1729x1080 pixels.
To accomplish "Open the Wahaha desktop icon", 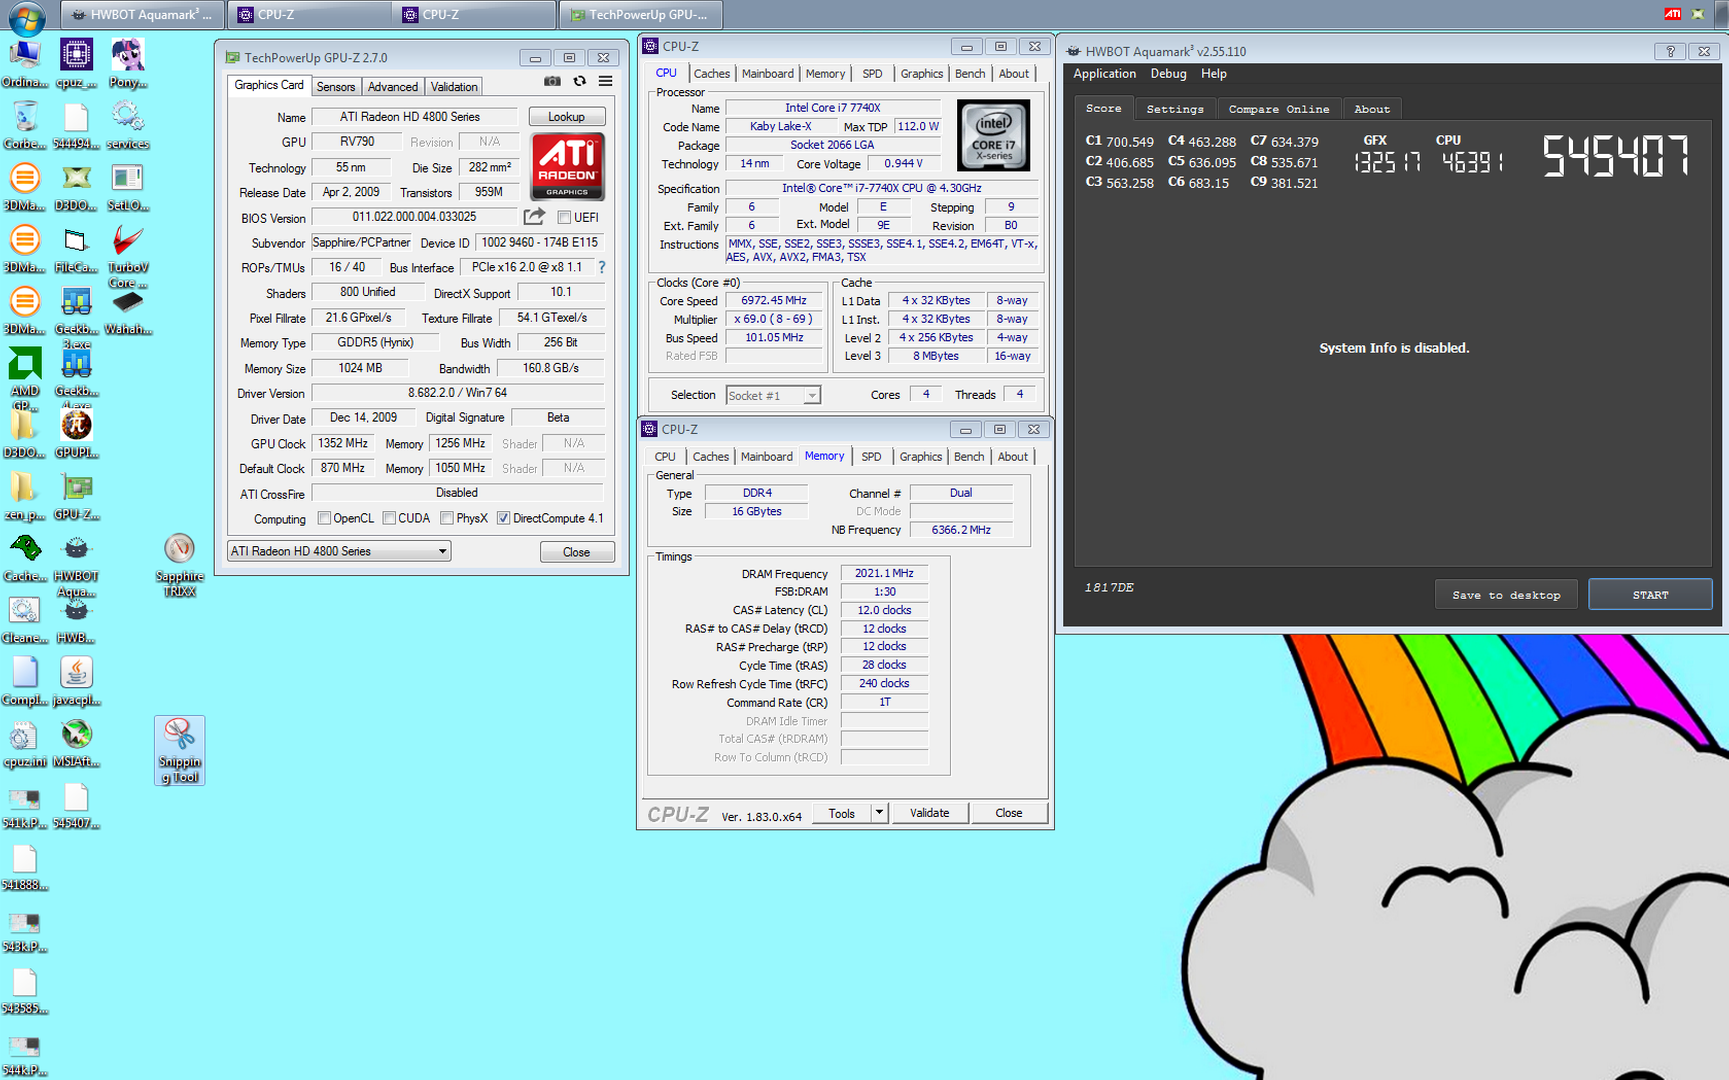I will [x=128, y=311].
